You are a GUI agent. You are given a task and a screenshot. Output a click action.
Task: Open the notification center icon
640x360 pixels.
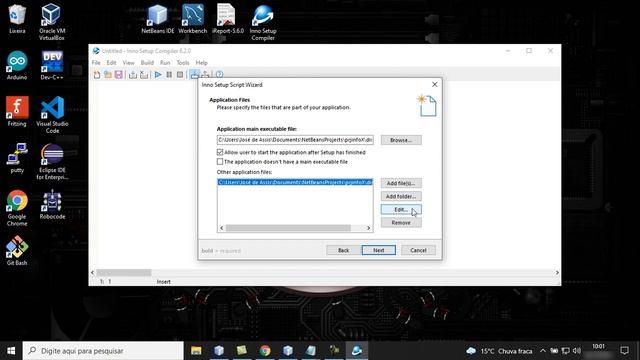click(x=624, y=351)
